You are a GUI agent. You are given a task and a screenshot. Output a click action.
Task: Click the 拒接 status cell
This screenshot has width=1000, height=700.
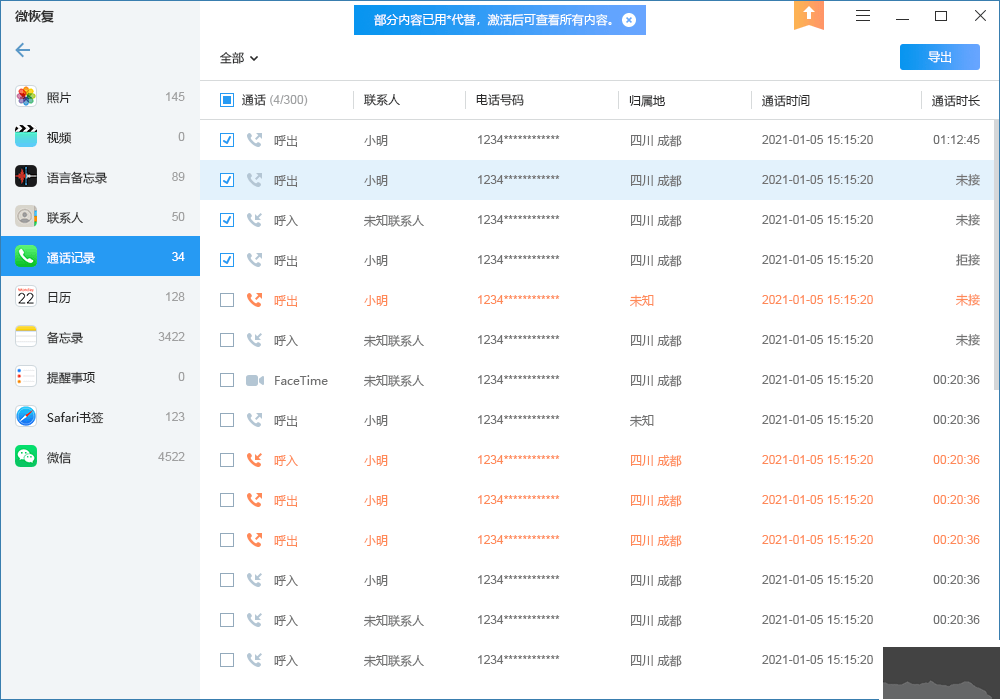point(967,259)
